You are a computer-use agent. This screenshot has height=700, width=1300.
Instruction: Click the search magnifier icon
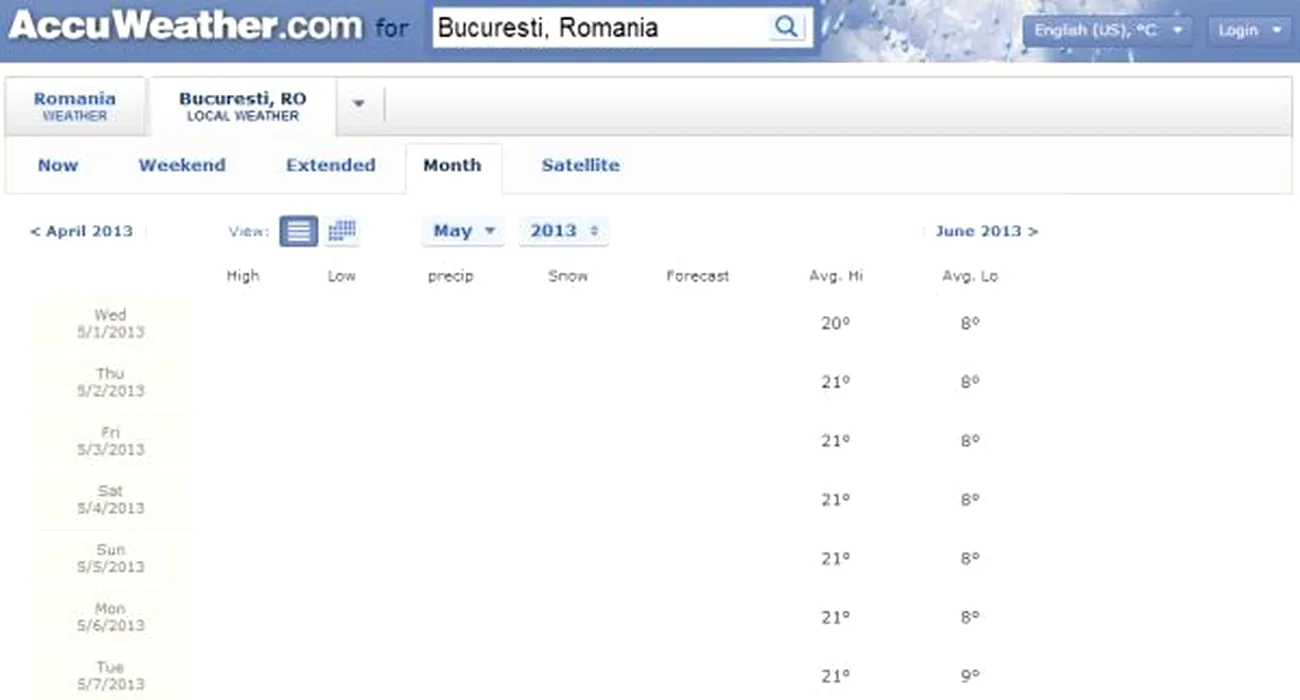pyautogui.click(x=787, y=27)
